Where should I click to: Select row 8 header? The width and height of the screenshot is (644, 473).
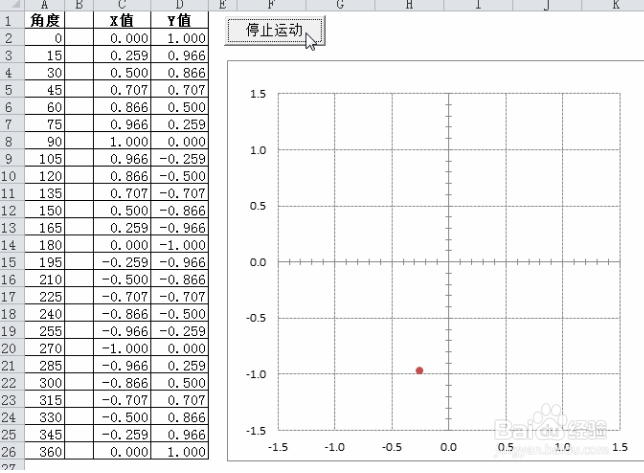pos(12,142)
